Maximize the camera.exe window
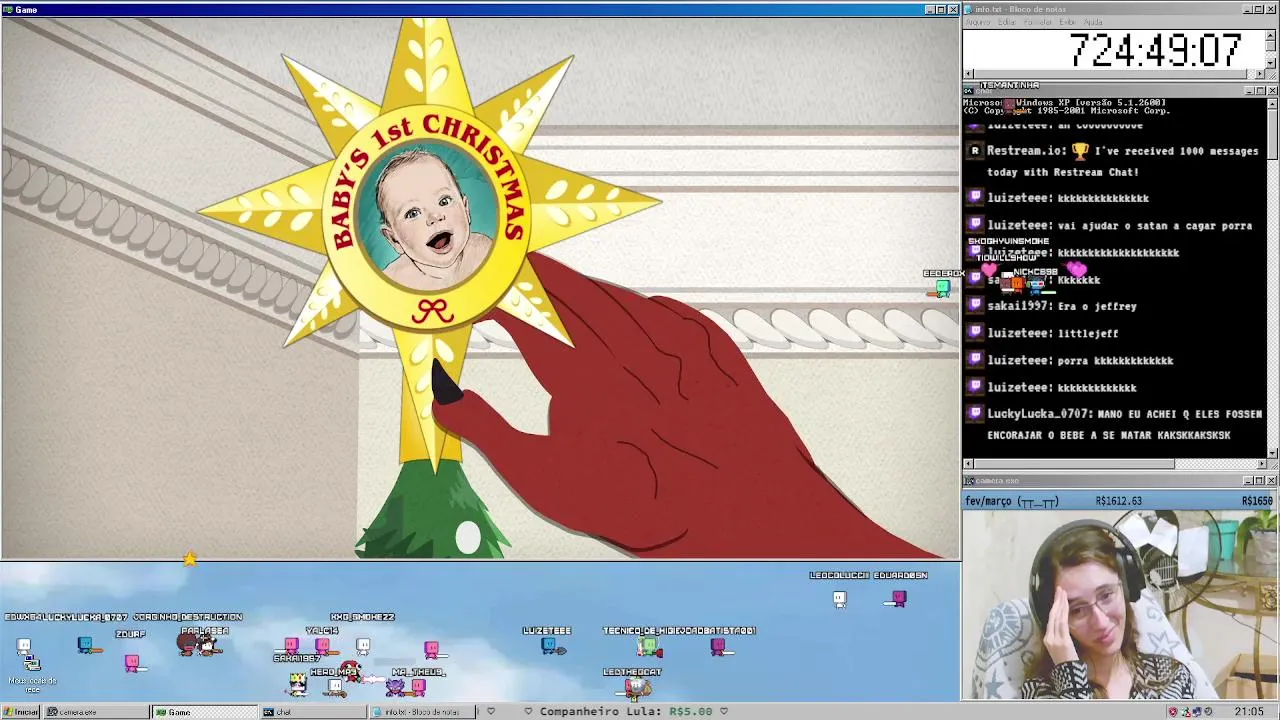This screenshot has height=720, width=1280. (x=1259, y=481)
